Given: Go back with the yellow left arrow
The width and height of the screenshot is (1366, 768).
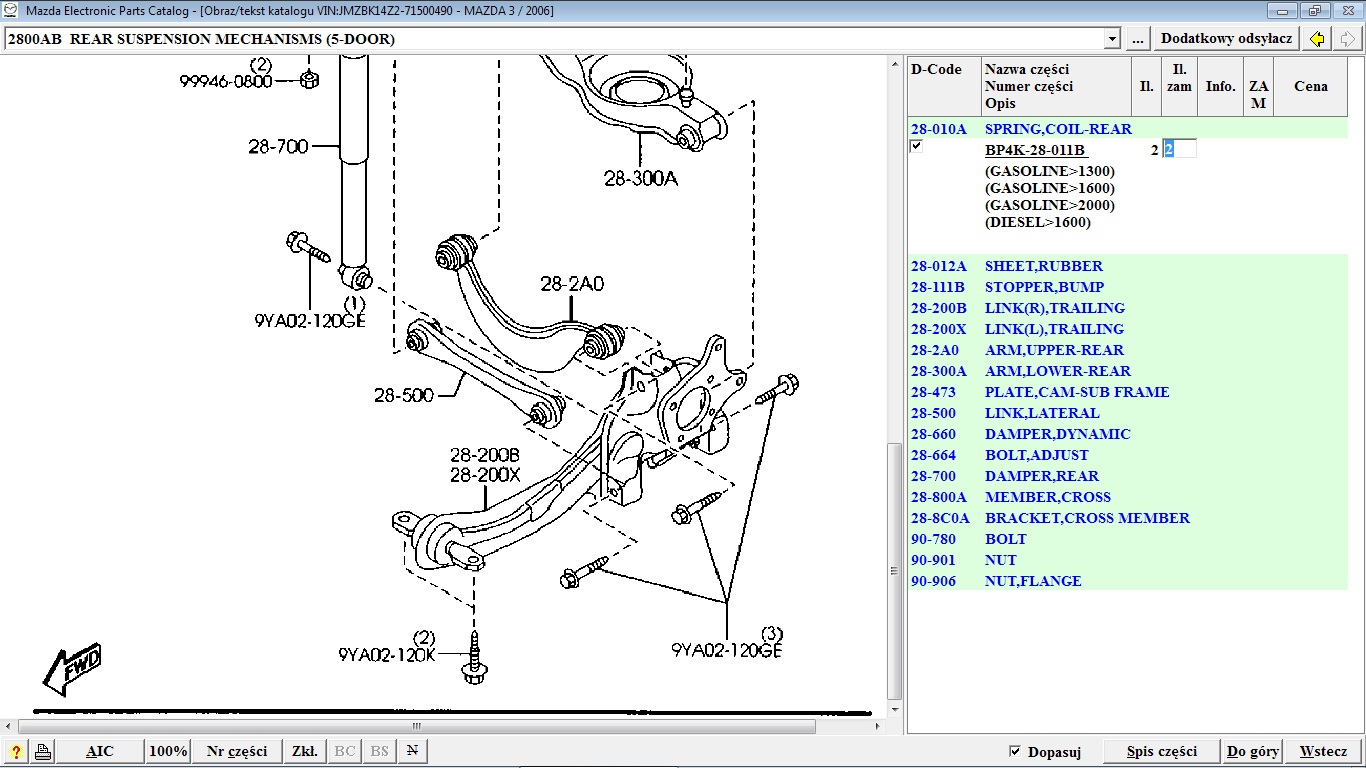Looking at the screenshot, I should pyautogui.click(x=1318, y=39).
